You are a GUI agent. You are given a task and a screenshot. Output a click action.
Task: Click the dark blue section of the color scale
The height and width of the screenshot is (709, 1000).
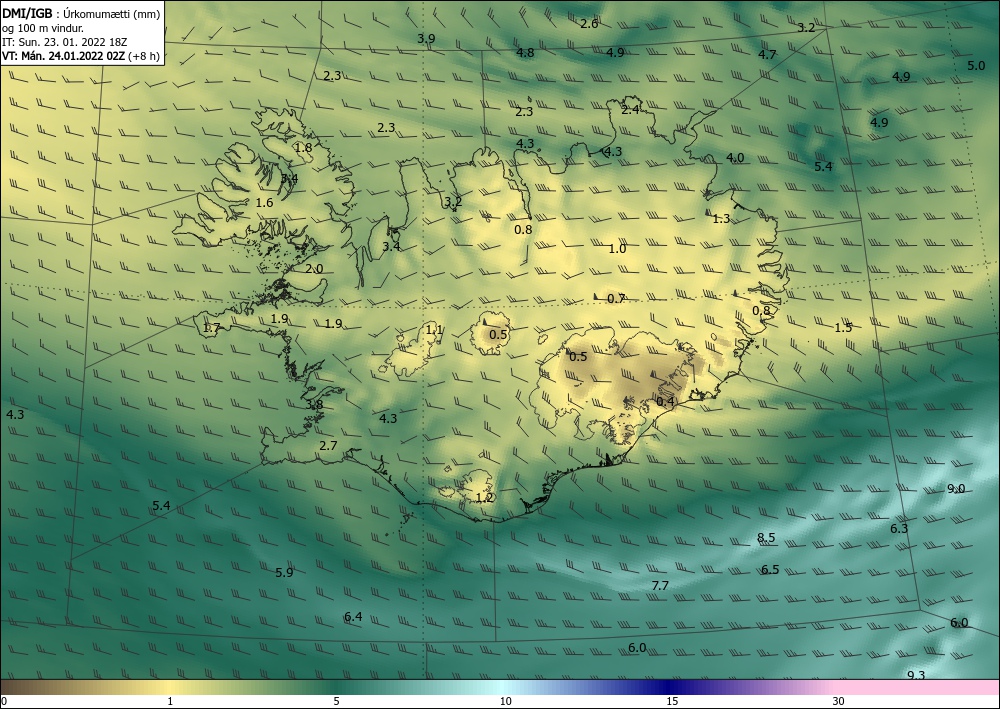(666, 687)
